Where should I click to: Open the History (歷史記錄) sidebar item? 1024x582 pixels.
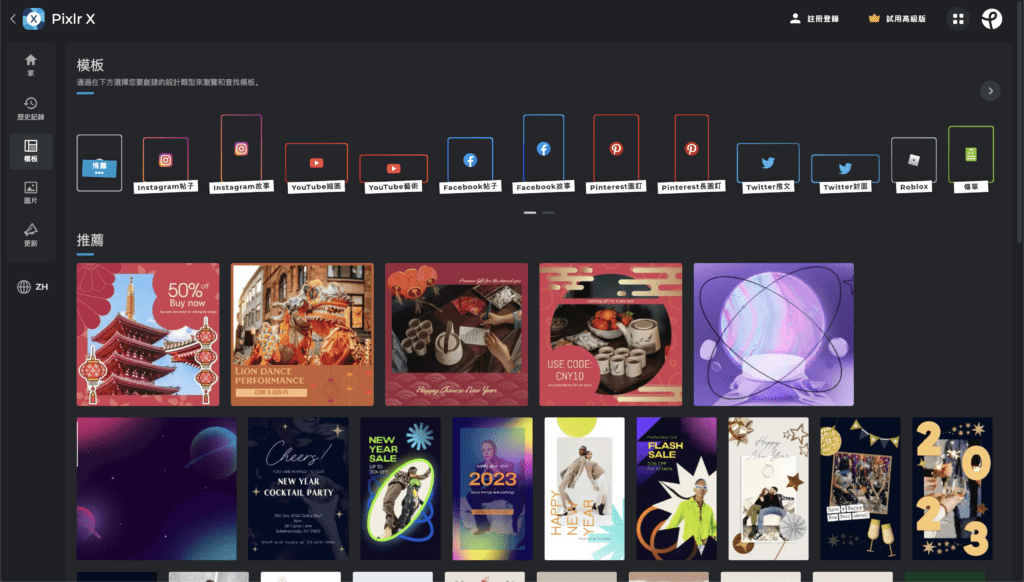point(31,108)
